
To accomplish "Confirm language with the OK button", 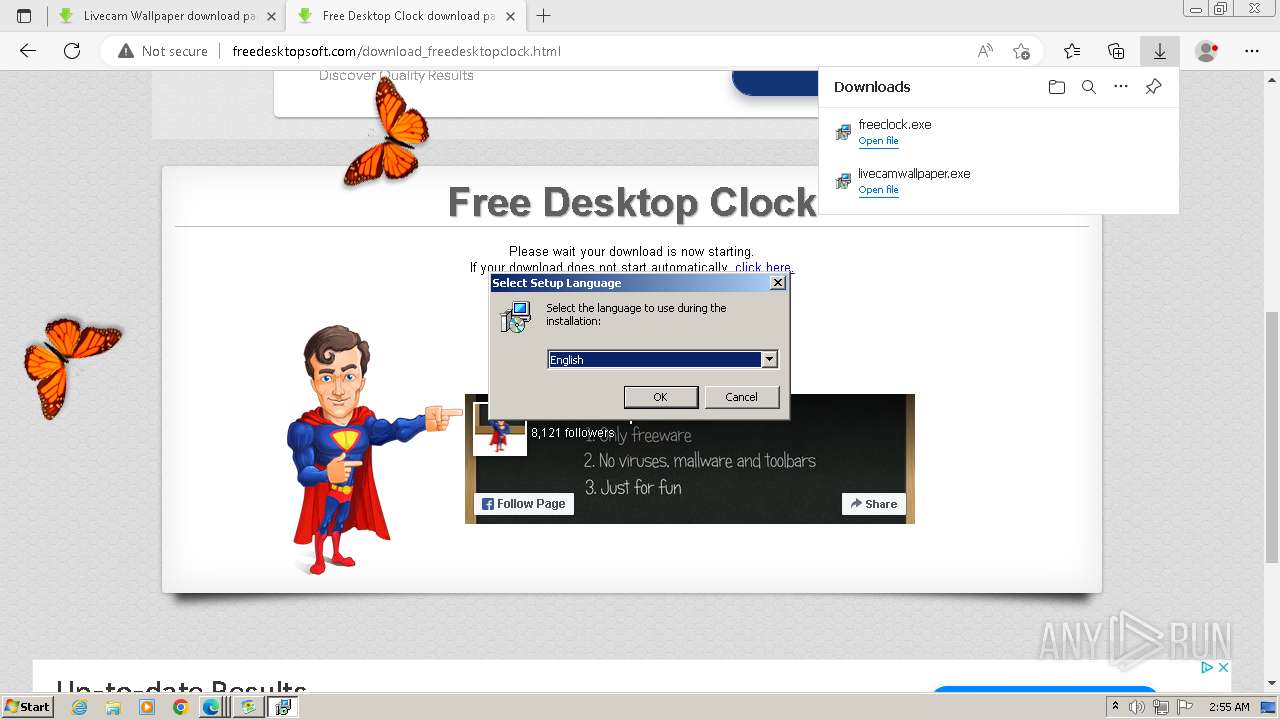I will pyautogui.click(x=660, y=397).
